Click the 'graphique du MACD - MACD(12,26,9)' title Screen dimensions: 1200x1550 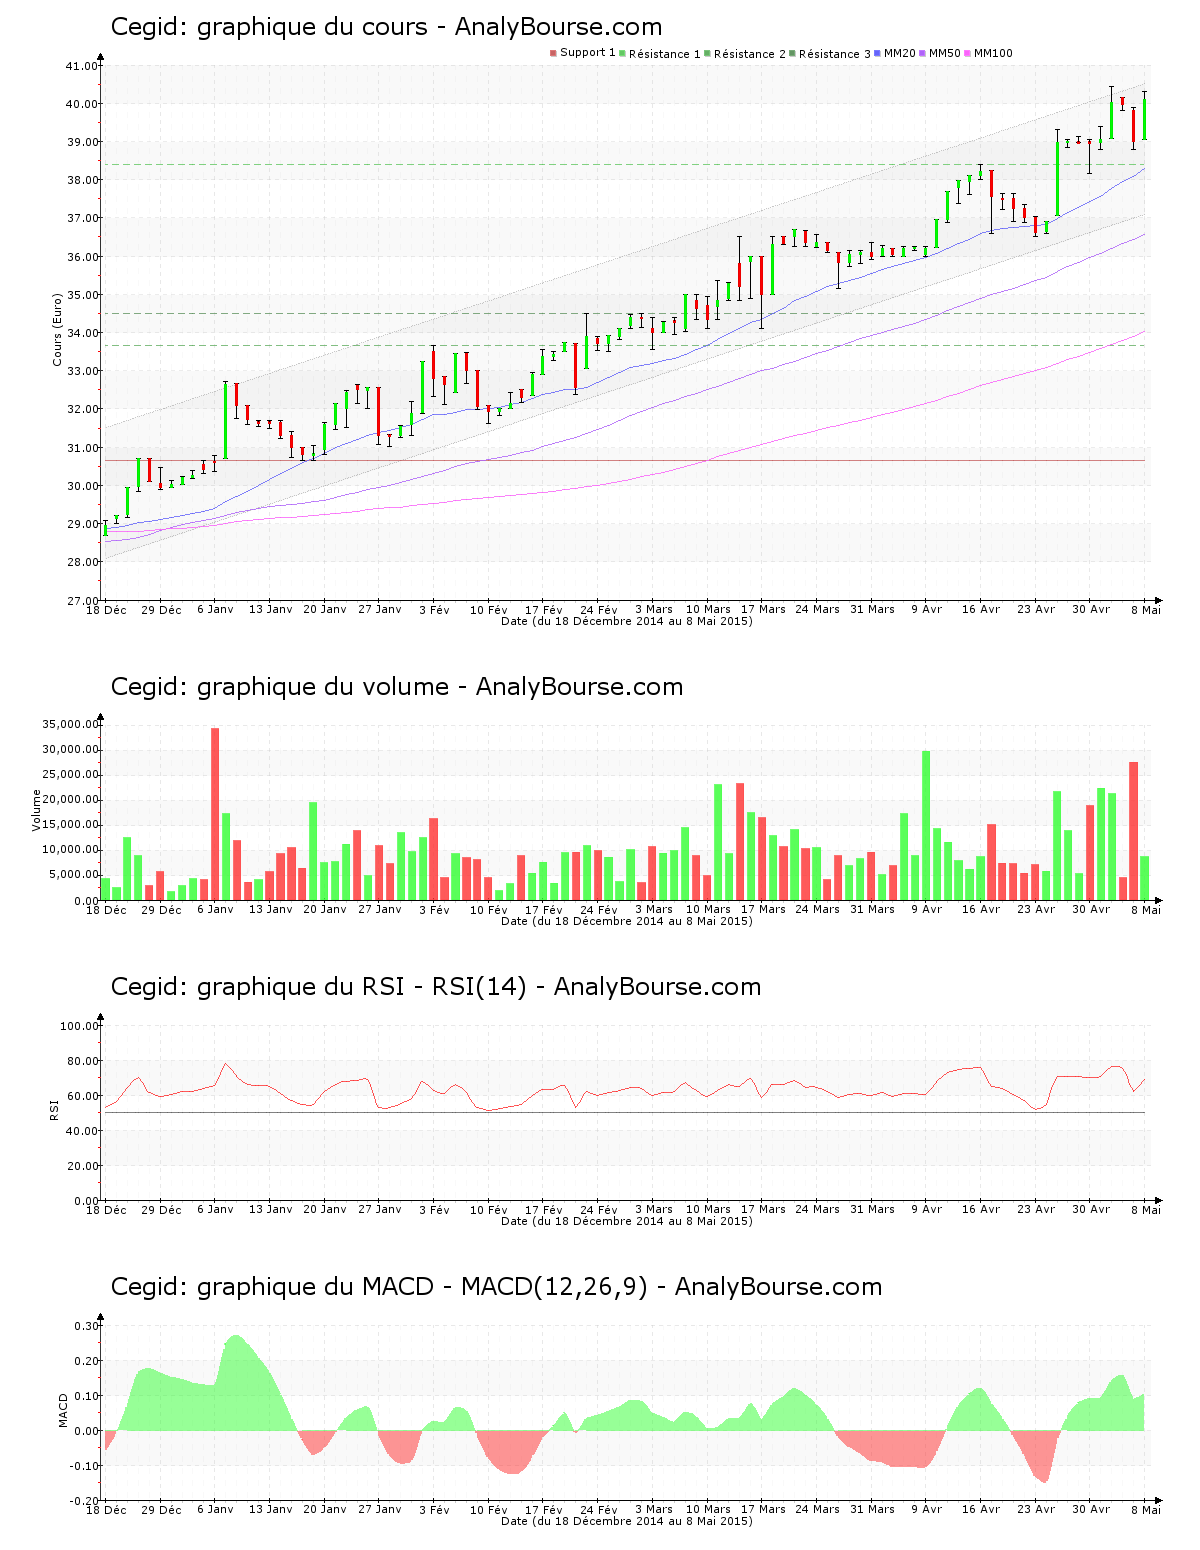(423, 1287)
